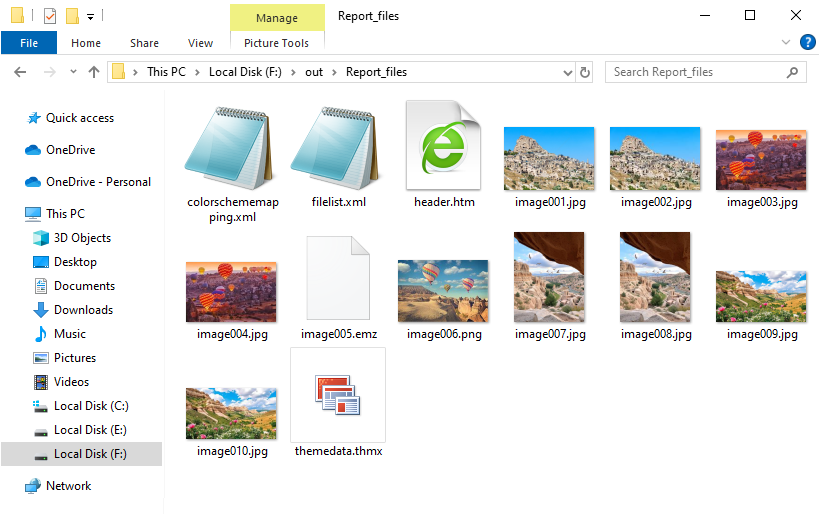Select image004.jpg balloon thumbnail

click(x=231, y=292)
